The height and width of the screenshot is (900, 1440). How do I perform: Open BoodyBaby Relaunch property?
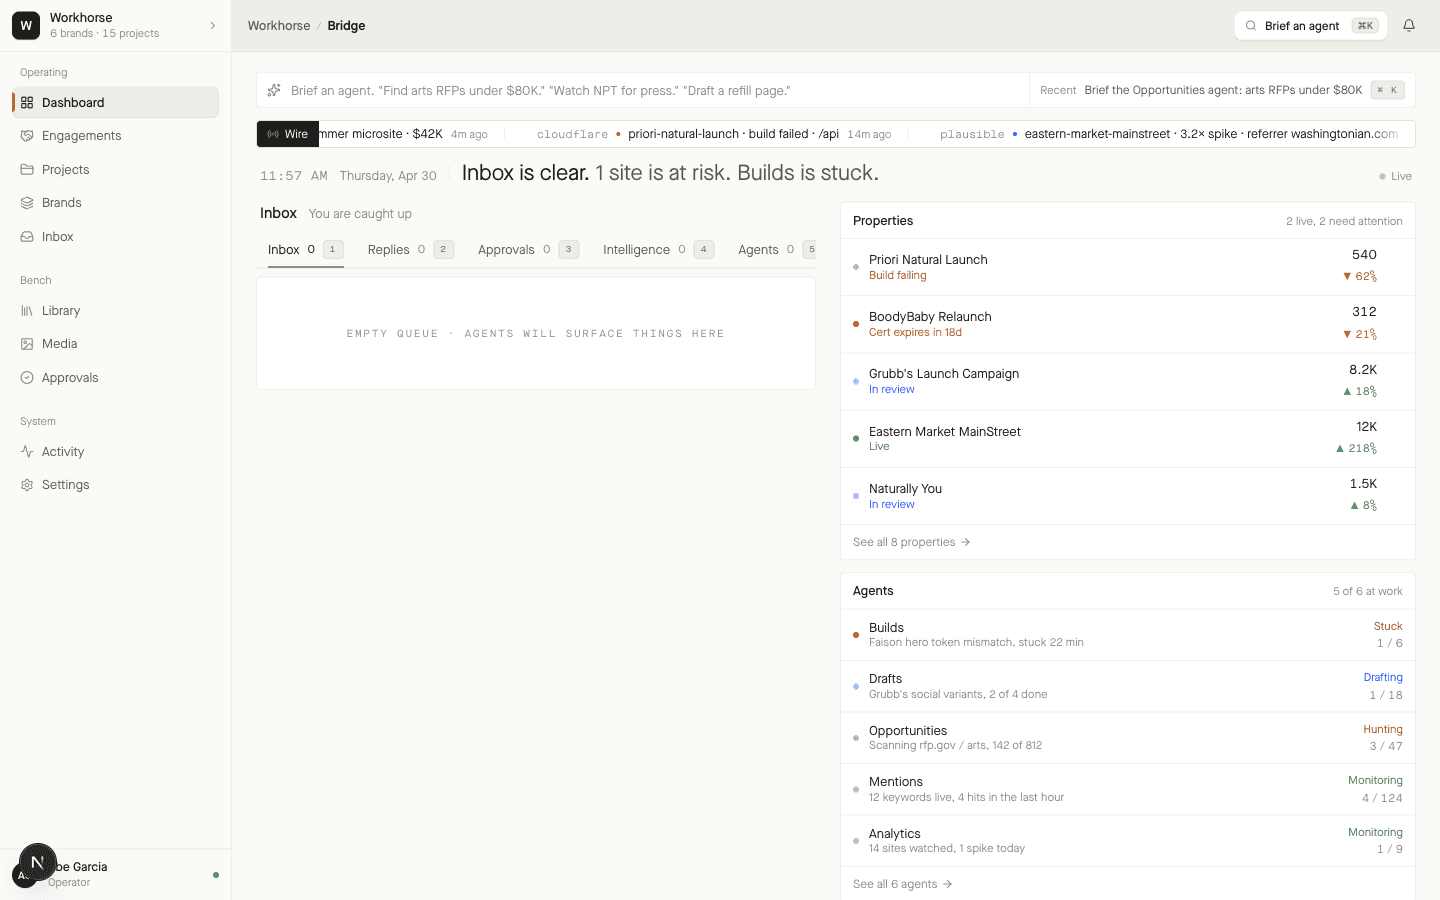click(1128, 324)
